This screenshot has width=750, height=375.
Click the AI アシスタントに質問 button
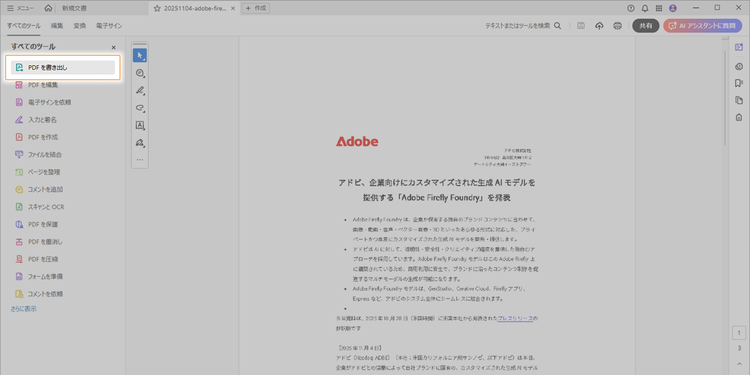703,26
